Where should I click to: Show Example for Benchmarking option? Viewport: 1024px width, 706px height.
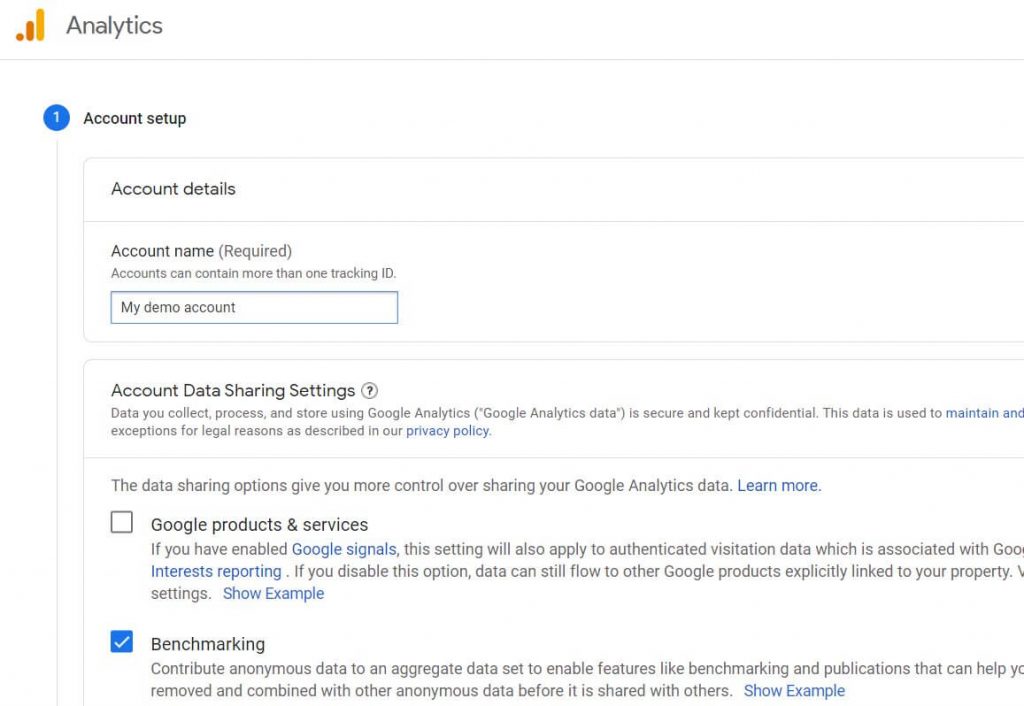click(794, 691)
